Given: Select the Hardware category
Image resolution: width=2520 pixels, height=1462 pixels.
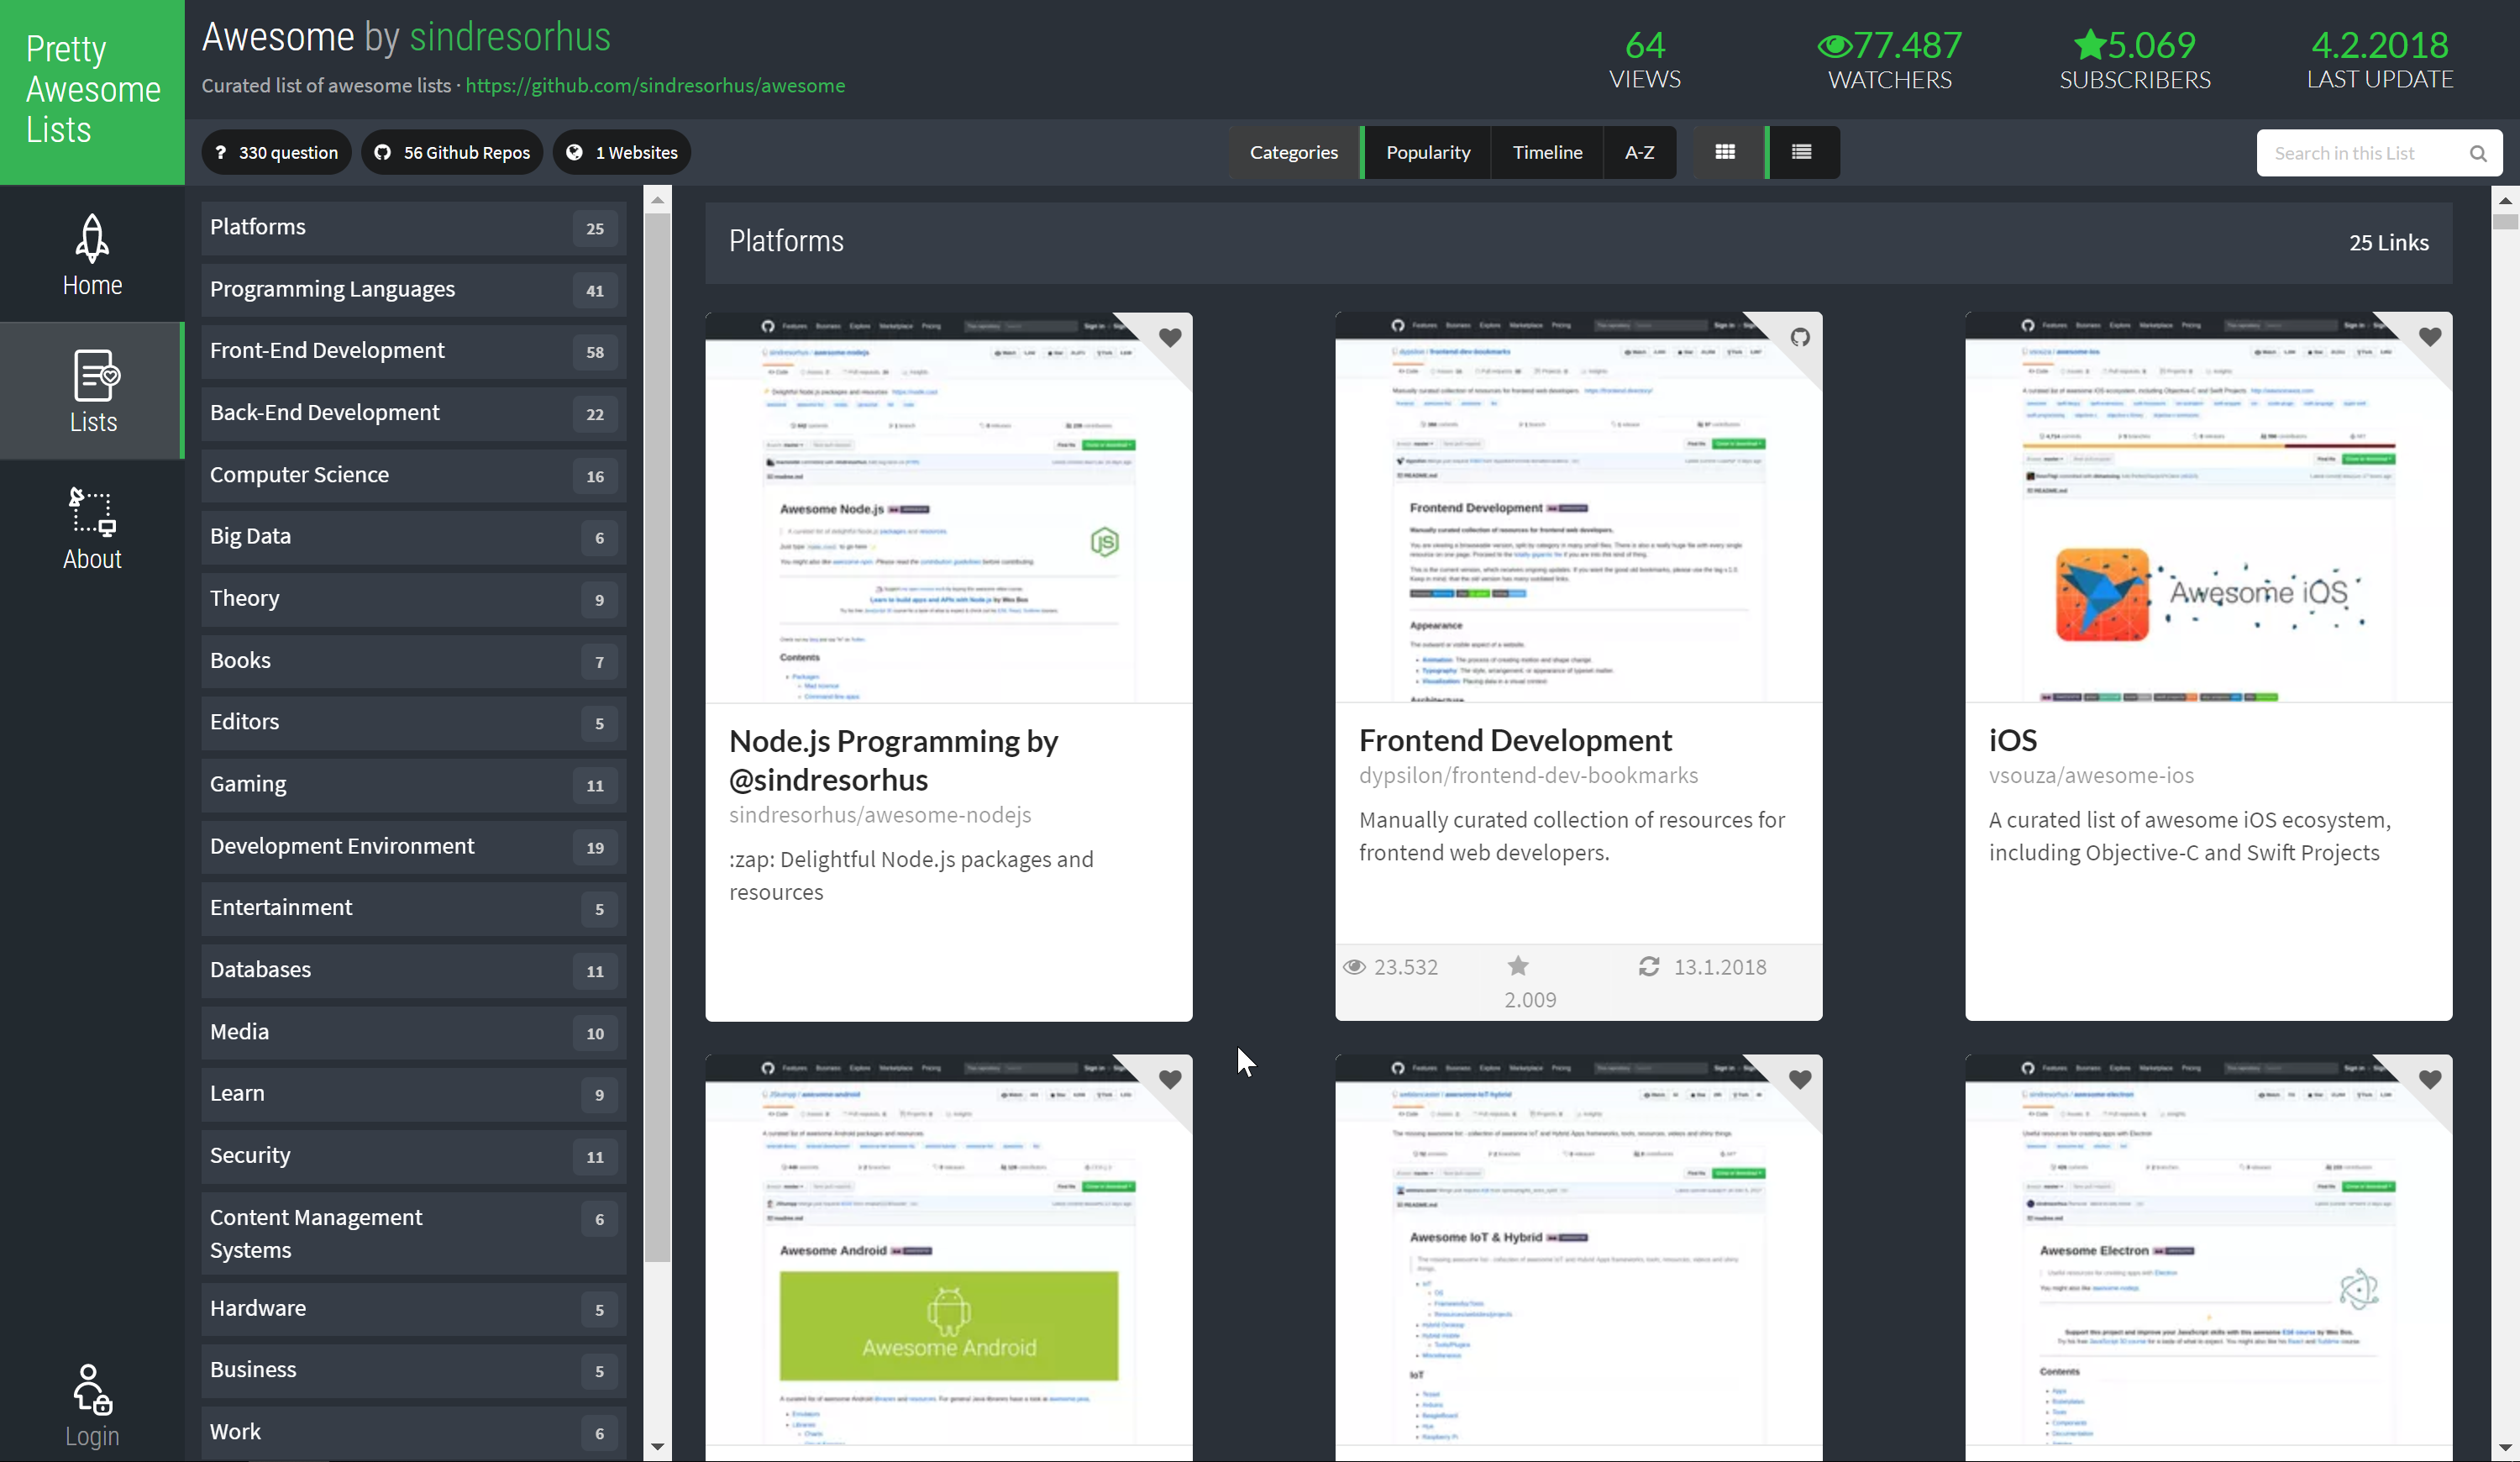Looking at the screenshot, I should pyautogui.click(x=413, y=1309).
